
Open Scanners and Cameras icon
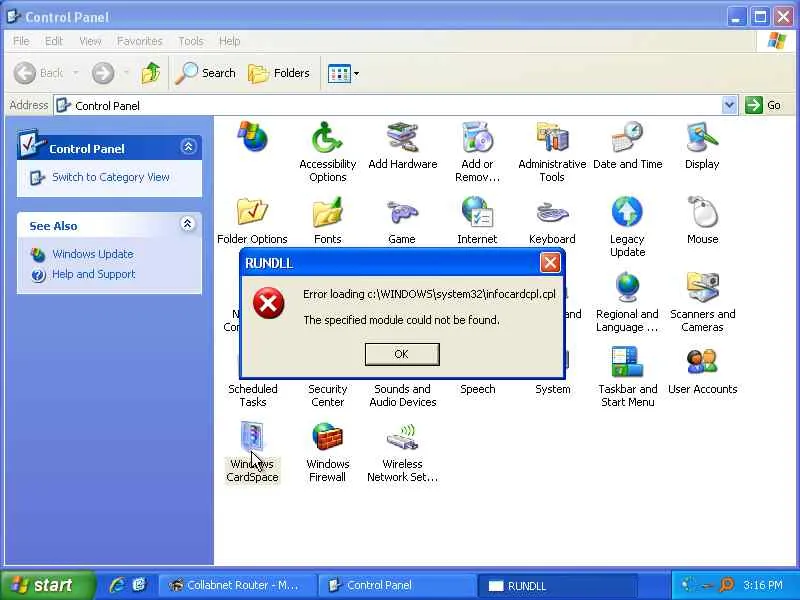click(702, 302)
